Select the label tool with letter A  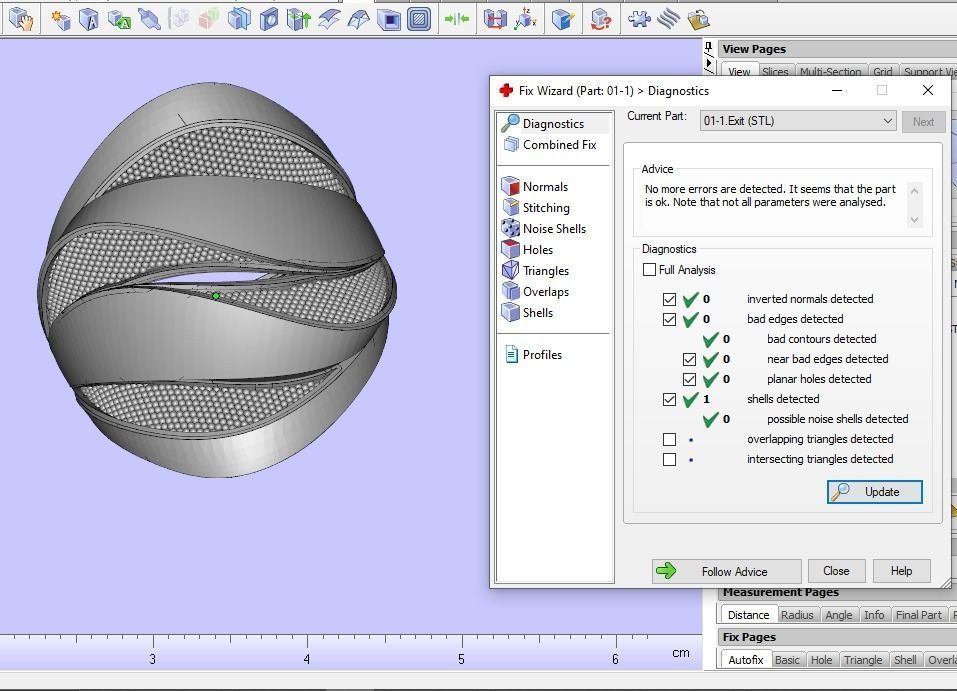tap(89, 20)
